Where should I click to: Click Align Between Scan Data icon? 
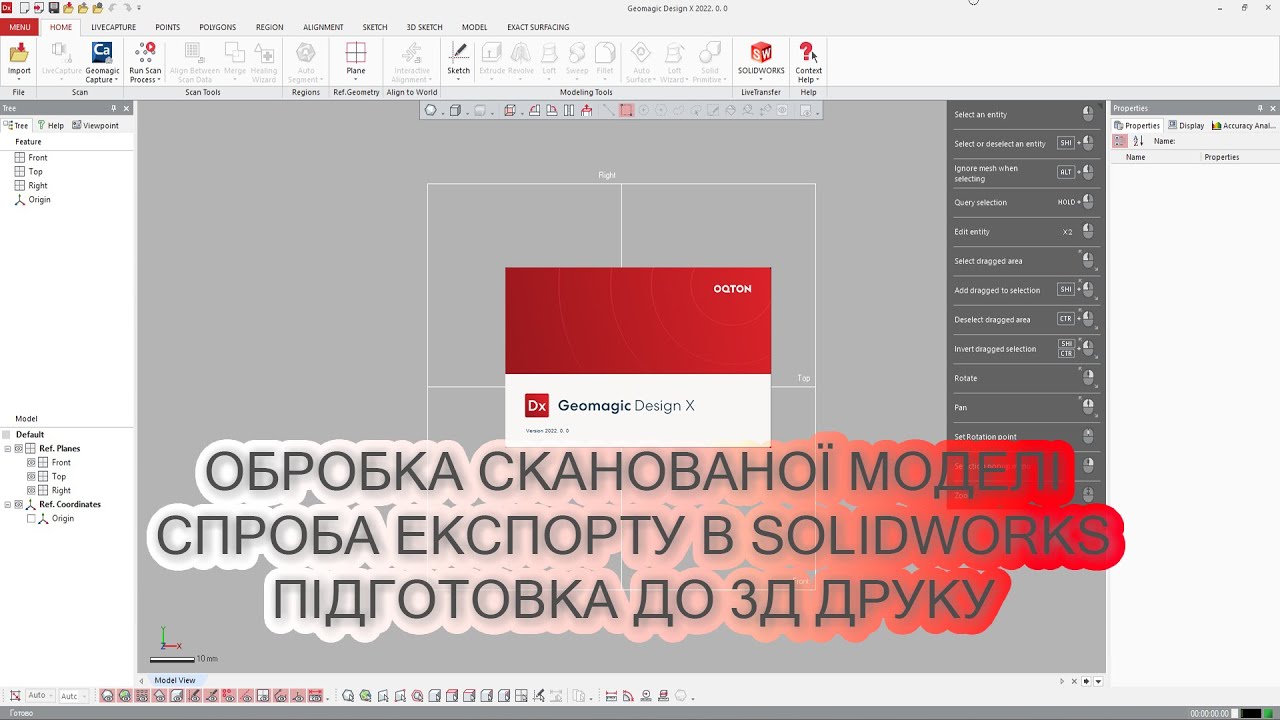(x=194, y=53)
